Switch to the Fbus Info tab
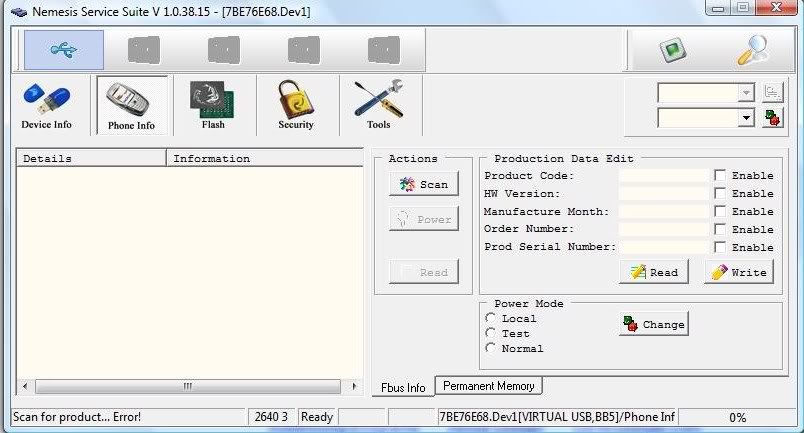The width and height of the screenshot is (804, 433). 402,387
